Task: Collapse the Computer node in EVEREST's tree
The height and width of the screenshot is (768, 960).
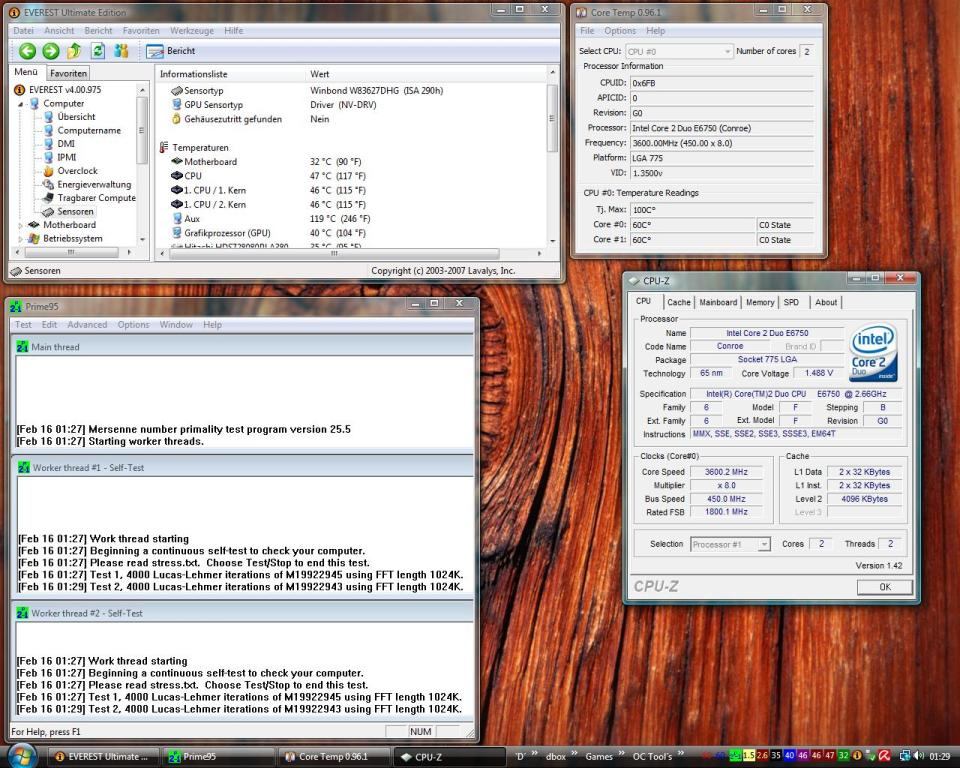Action: (21, 104)
